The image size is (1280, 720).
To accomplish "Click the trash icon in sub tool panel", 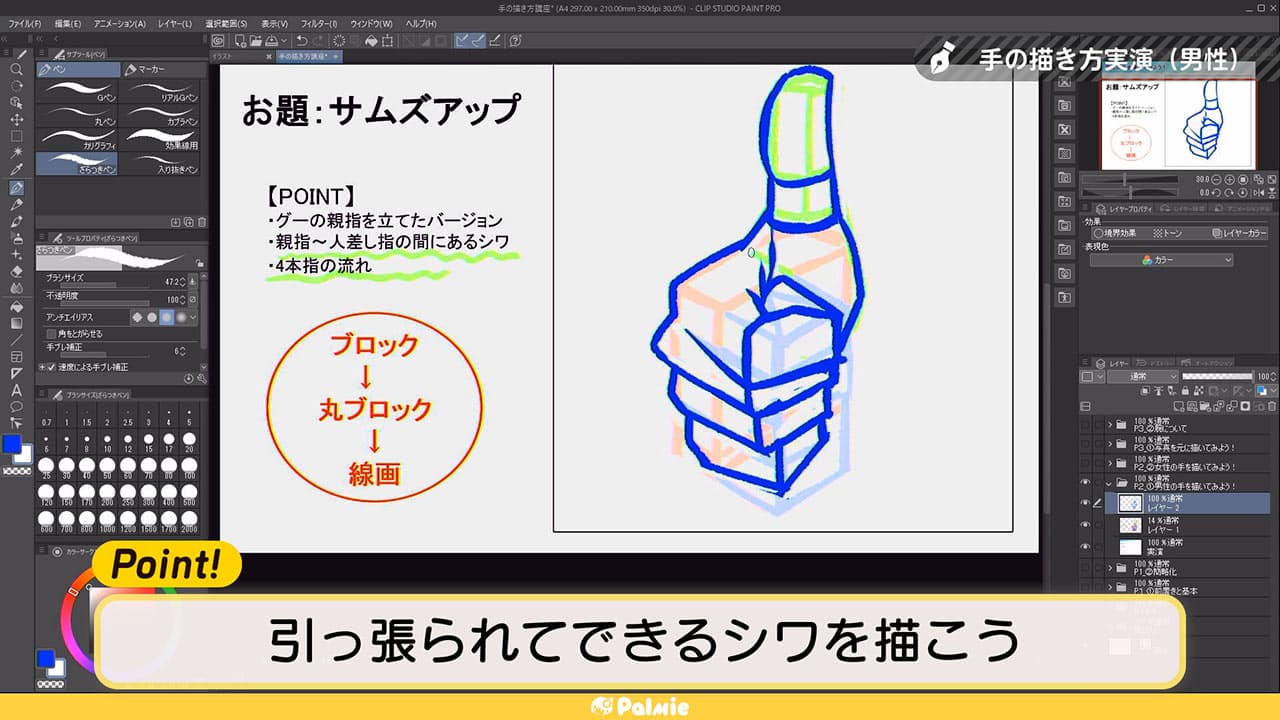I will pos(202,222).
